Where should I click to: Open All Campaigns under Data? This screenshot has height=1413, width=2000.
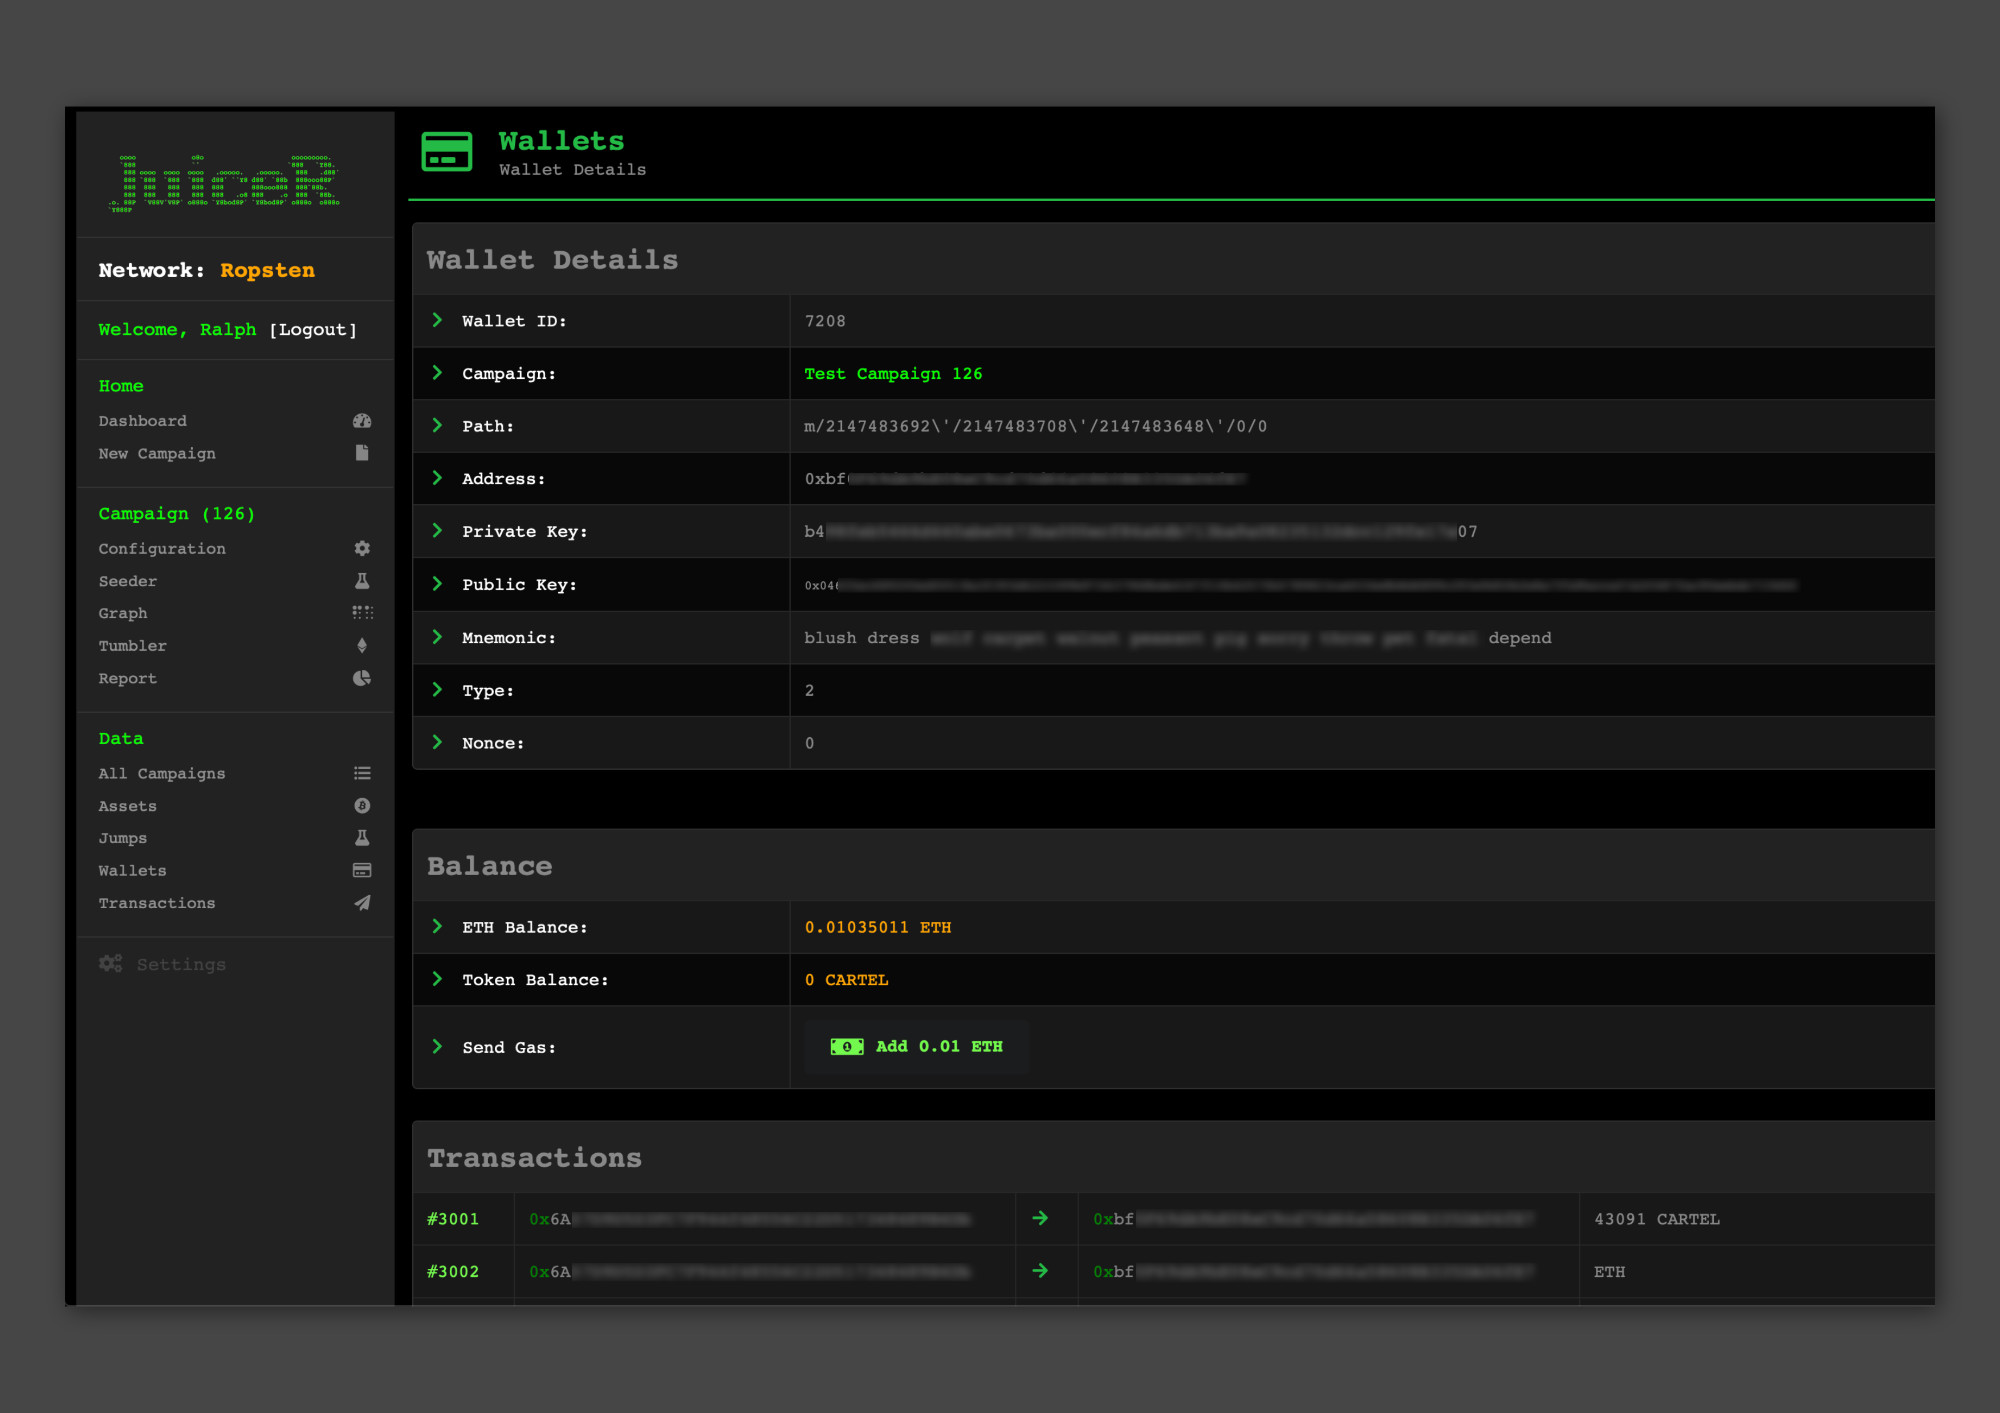[x=162, y=773]
